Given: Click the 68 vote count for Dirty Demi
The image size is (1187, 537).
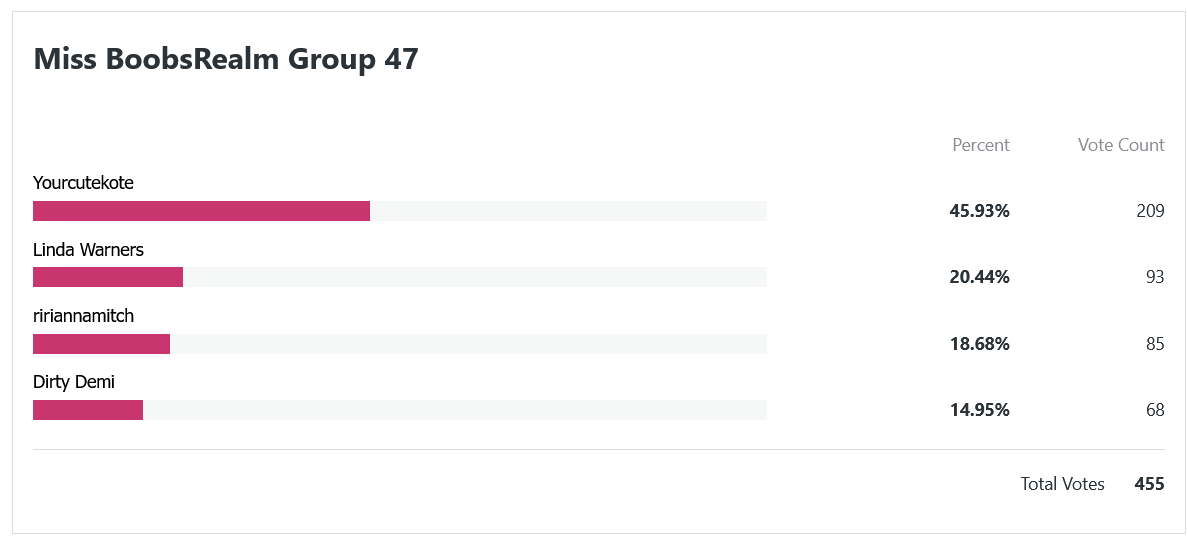Looking at the screenshot, I should pyautogui.click(x=1154, y=410).
